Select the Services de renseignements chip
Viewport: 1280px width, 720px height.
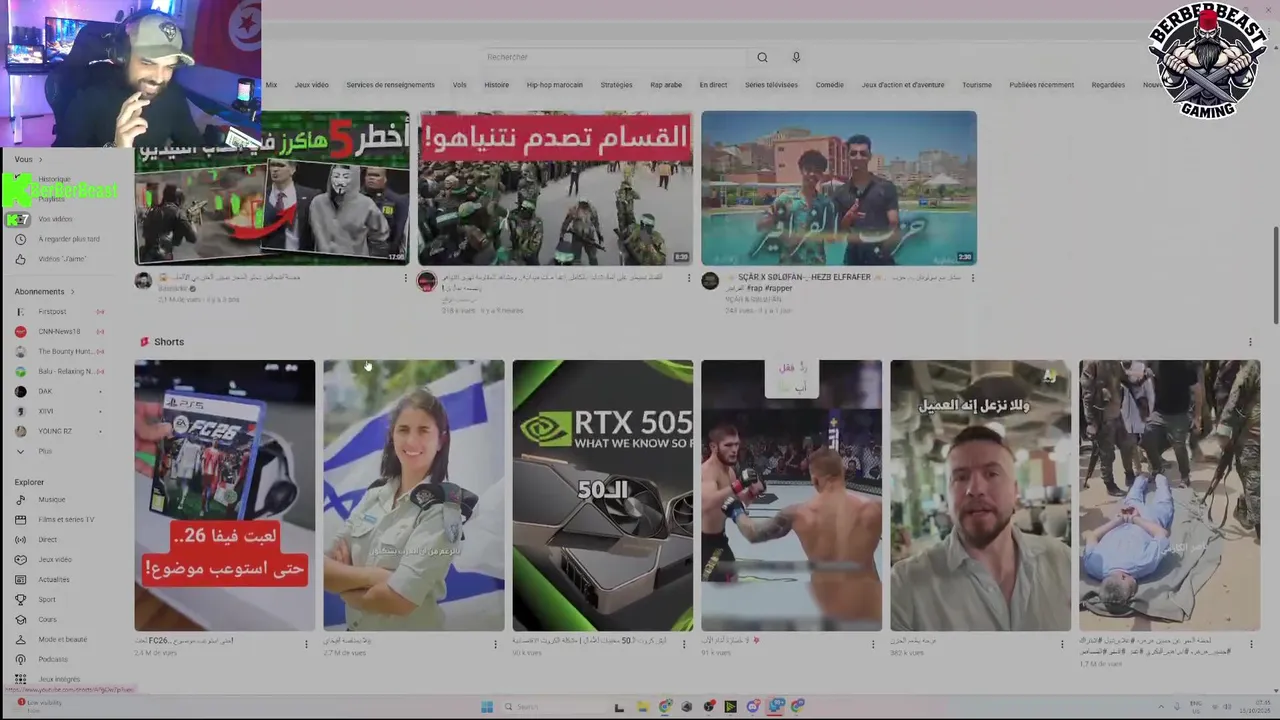[x=390, y=85]
